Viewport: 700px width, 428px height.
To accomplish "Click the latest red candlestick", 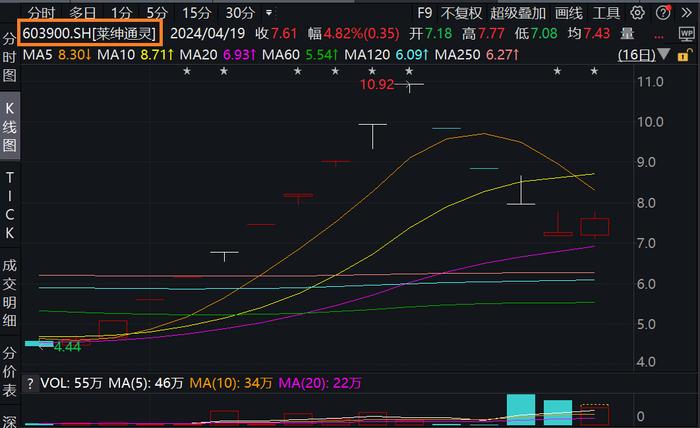I will point(595,227).
